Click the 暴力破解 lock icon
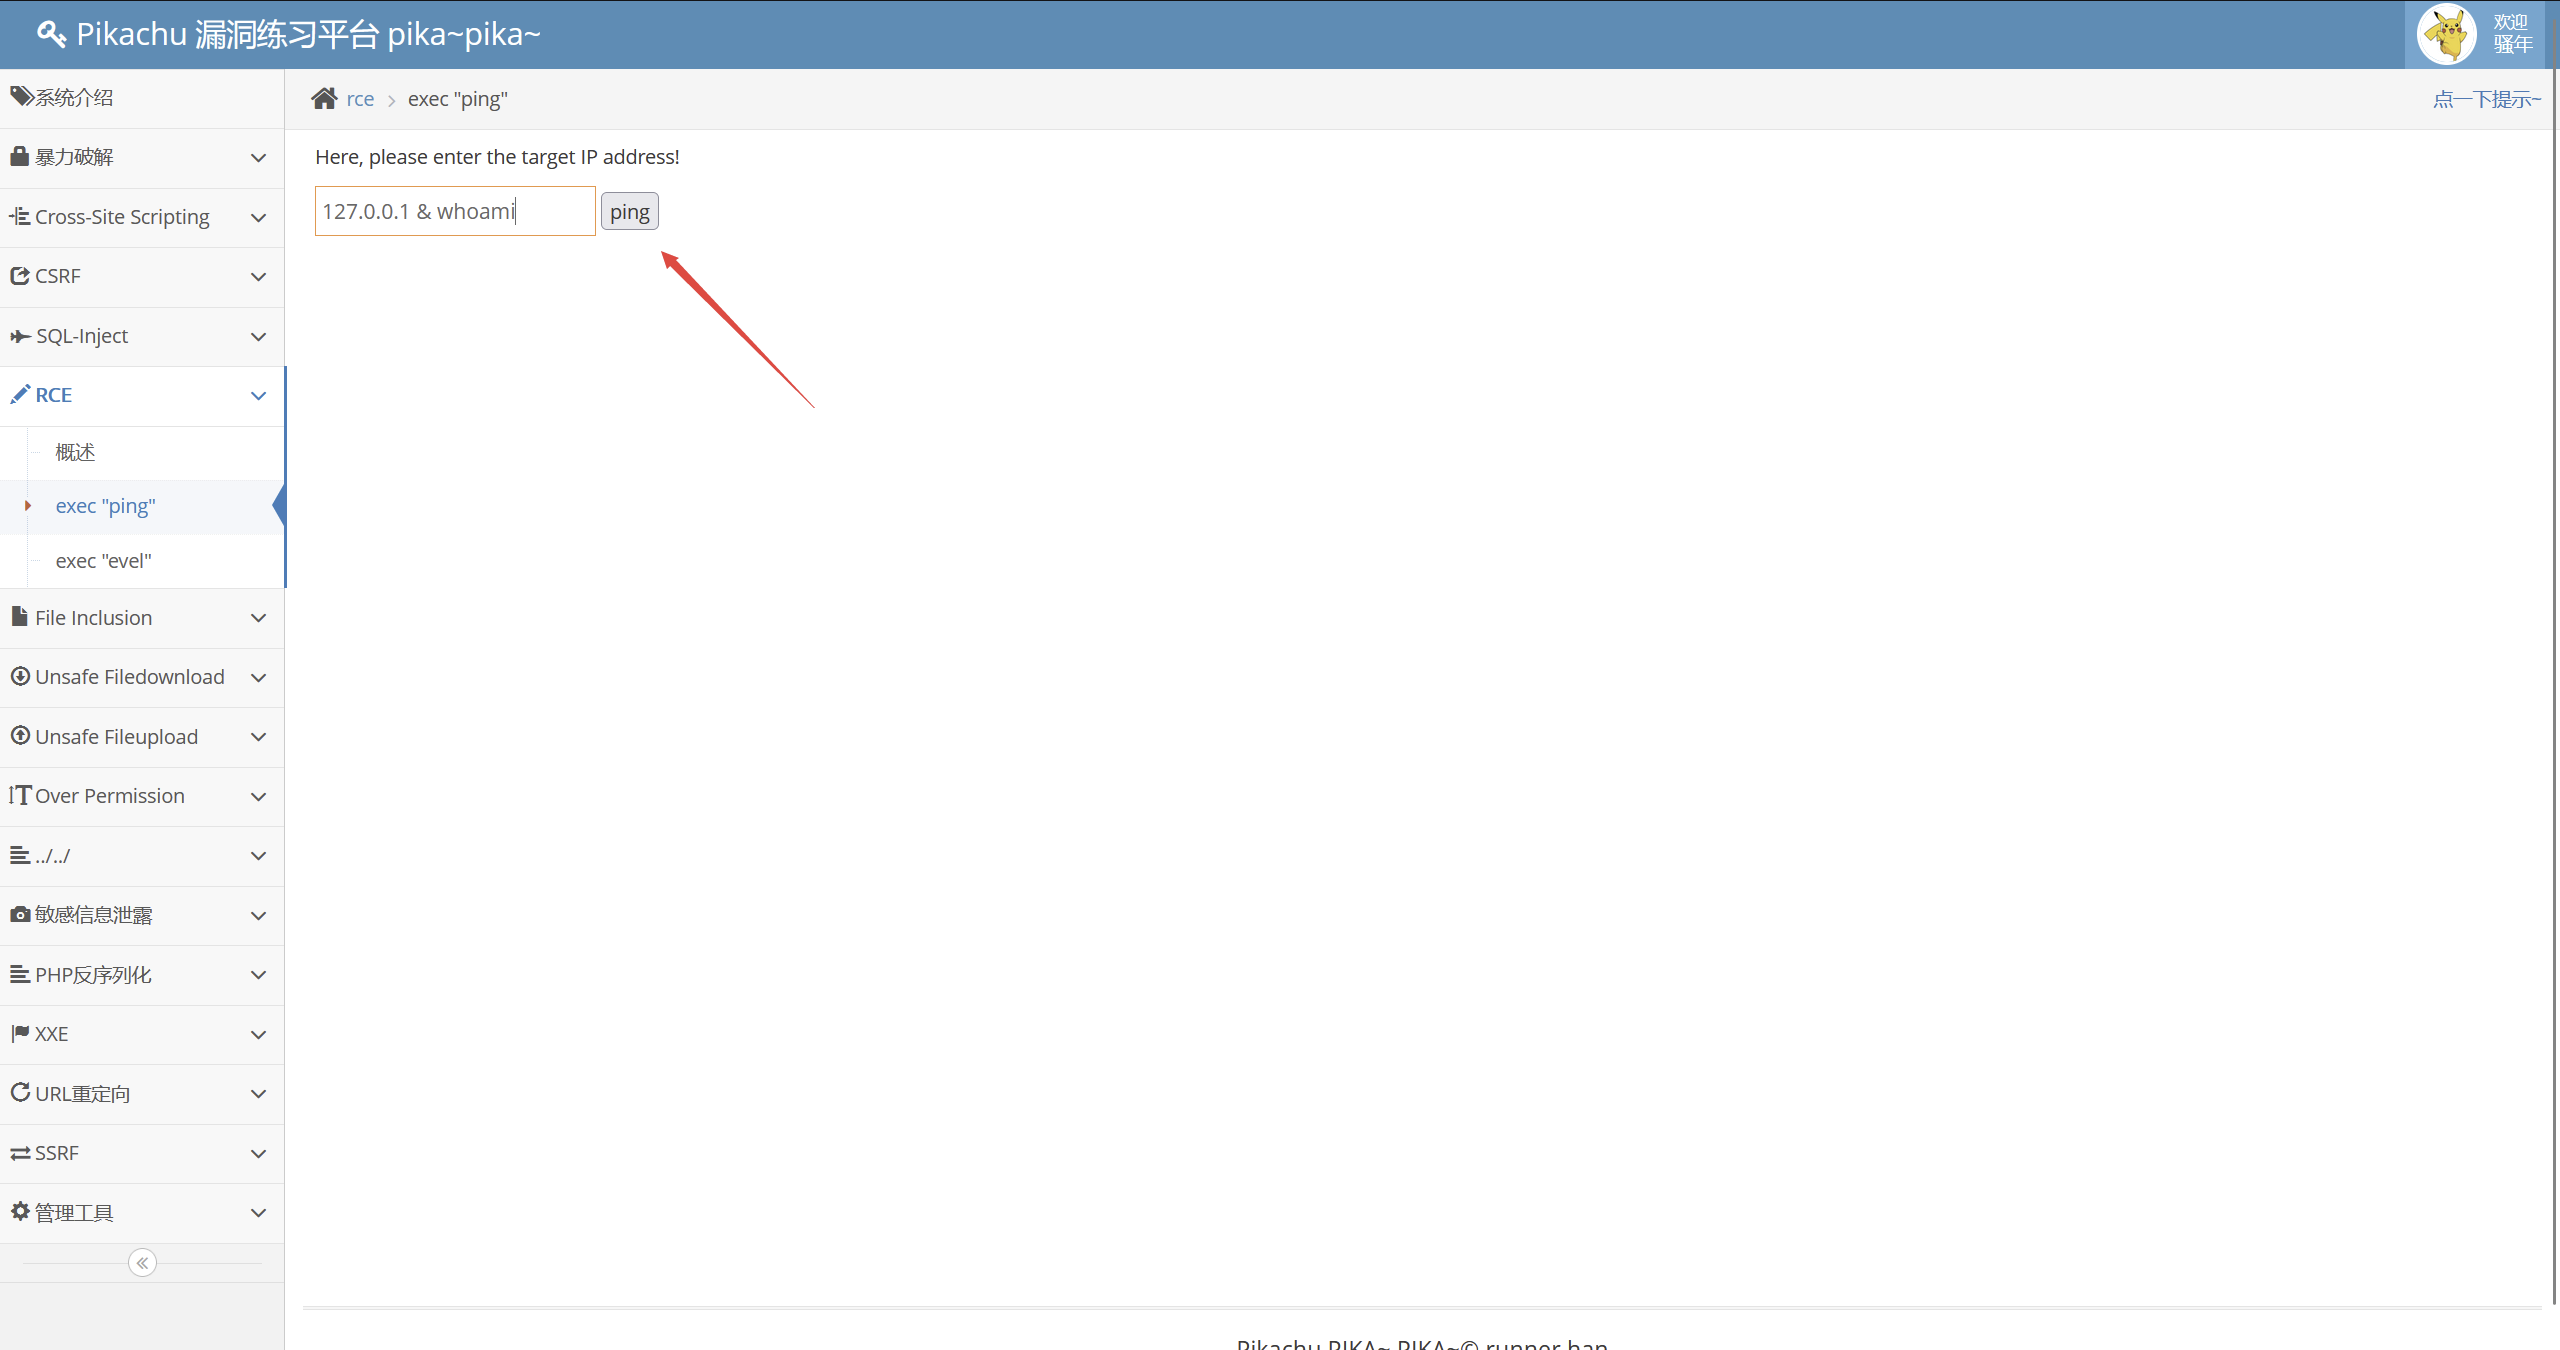This screenshot has width=2560, height=1350. click(x=20, y=154)
